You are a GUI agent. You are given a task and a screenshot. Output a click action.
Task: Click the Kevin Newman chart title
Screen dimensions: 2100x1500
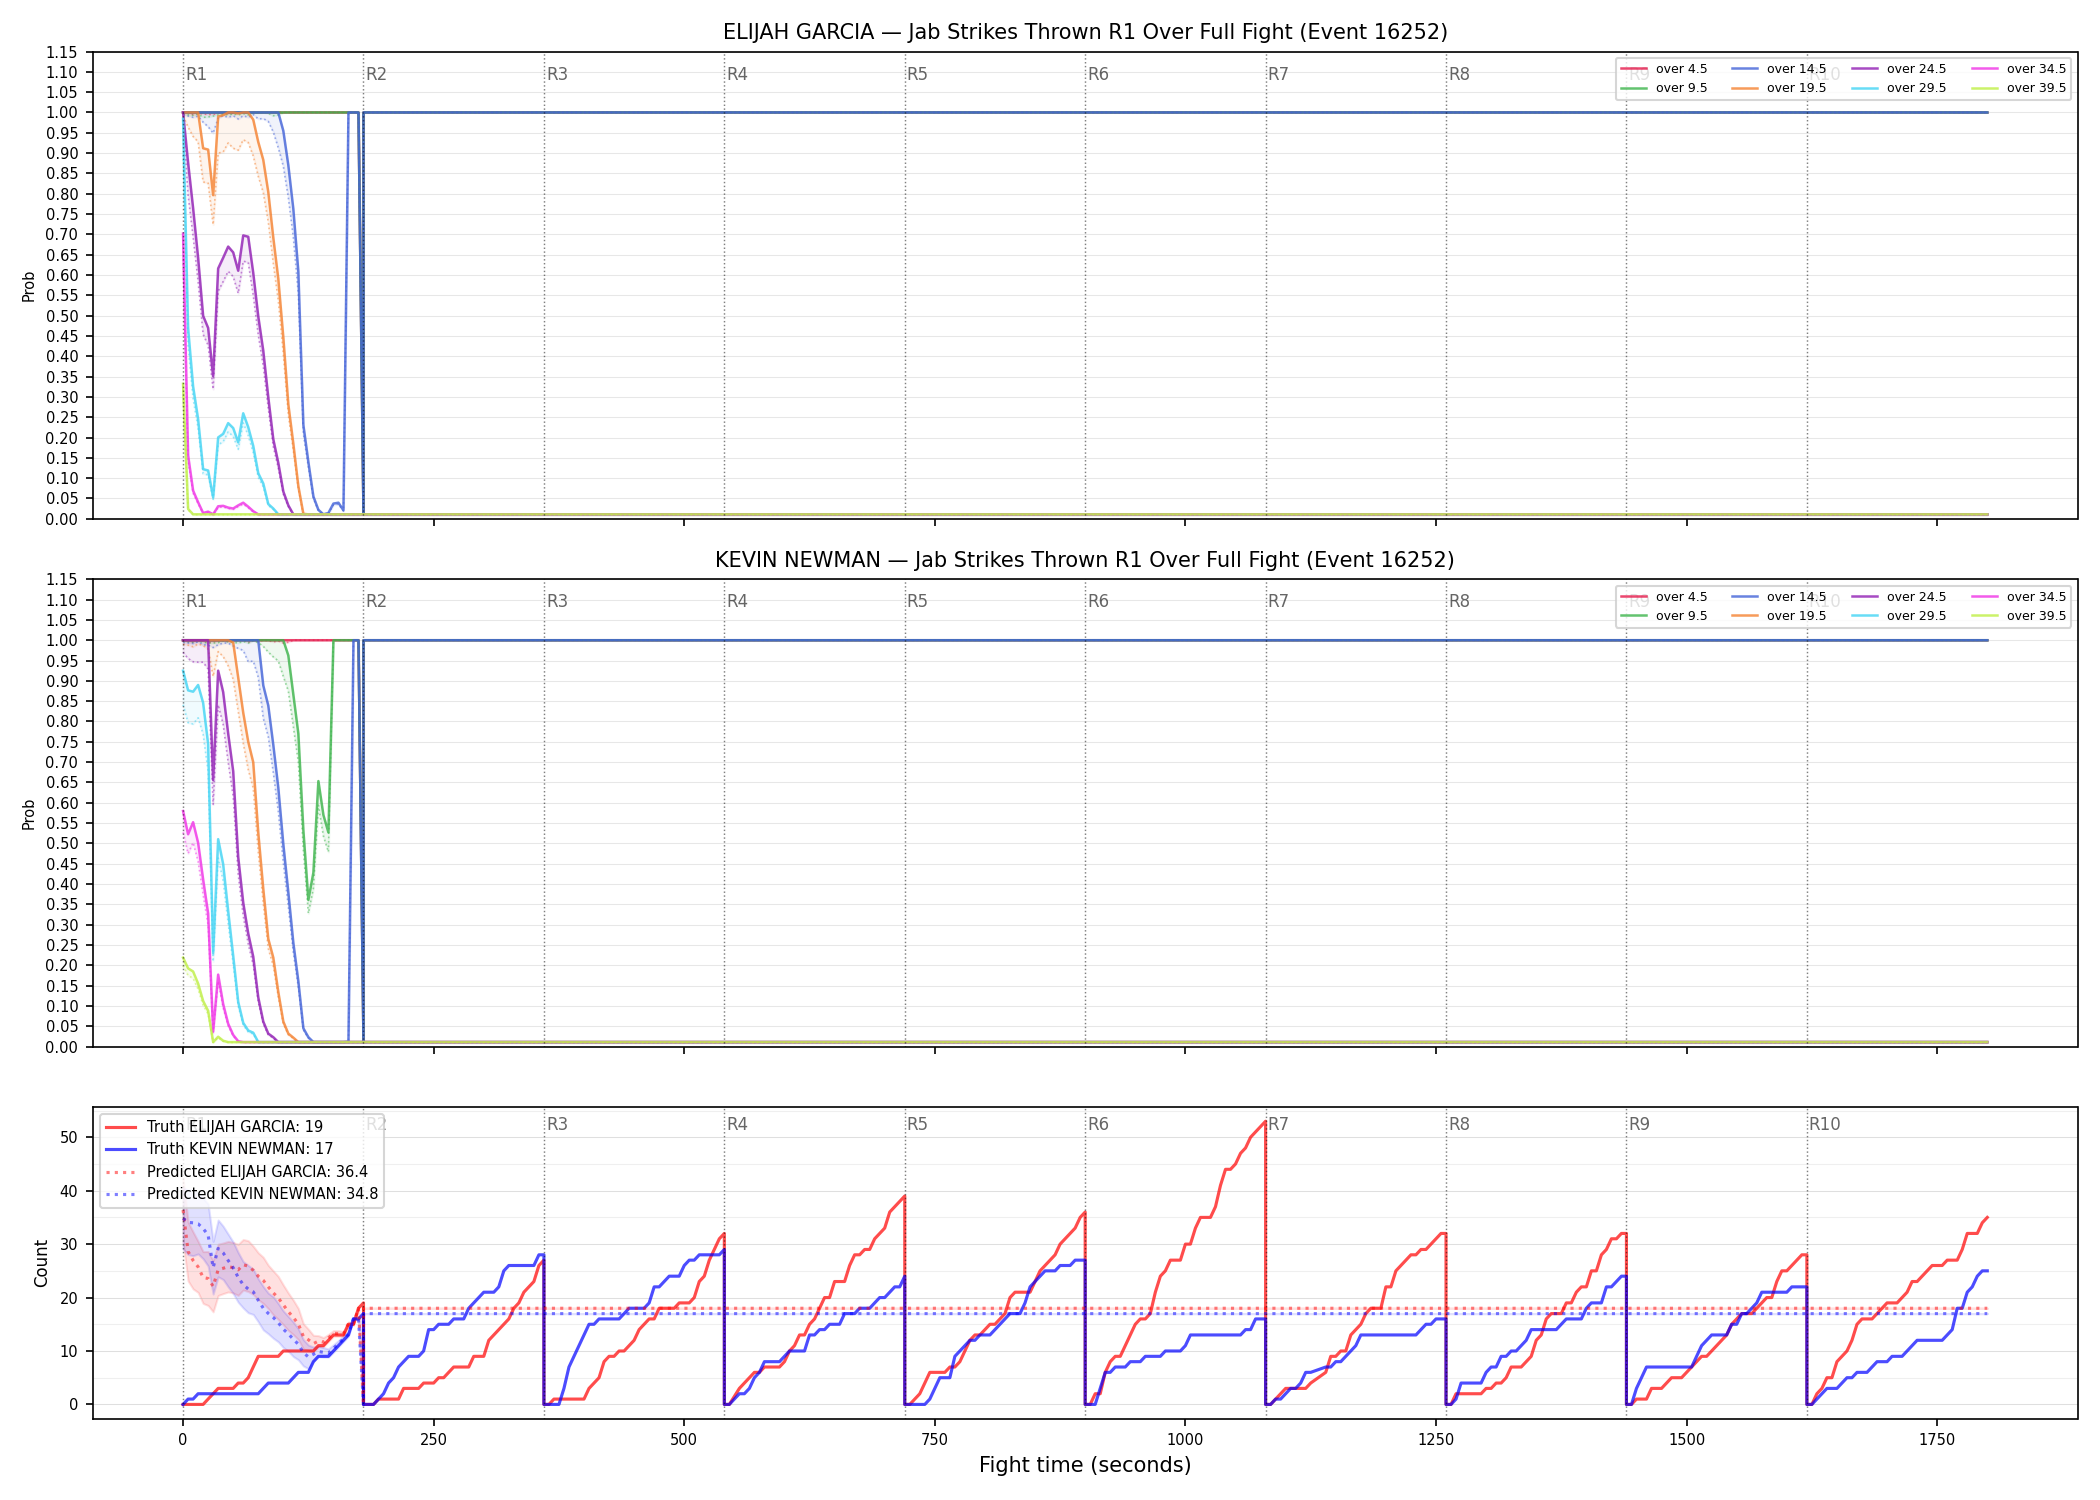(1085, 560)
